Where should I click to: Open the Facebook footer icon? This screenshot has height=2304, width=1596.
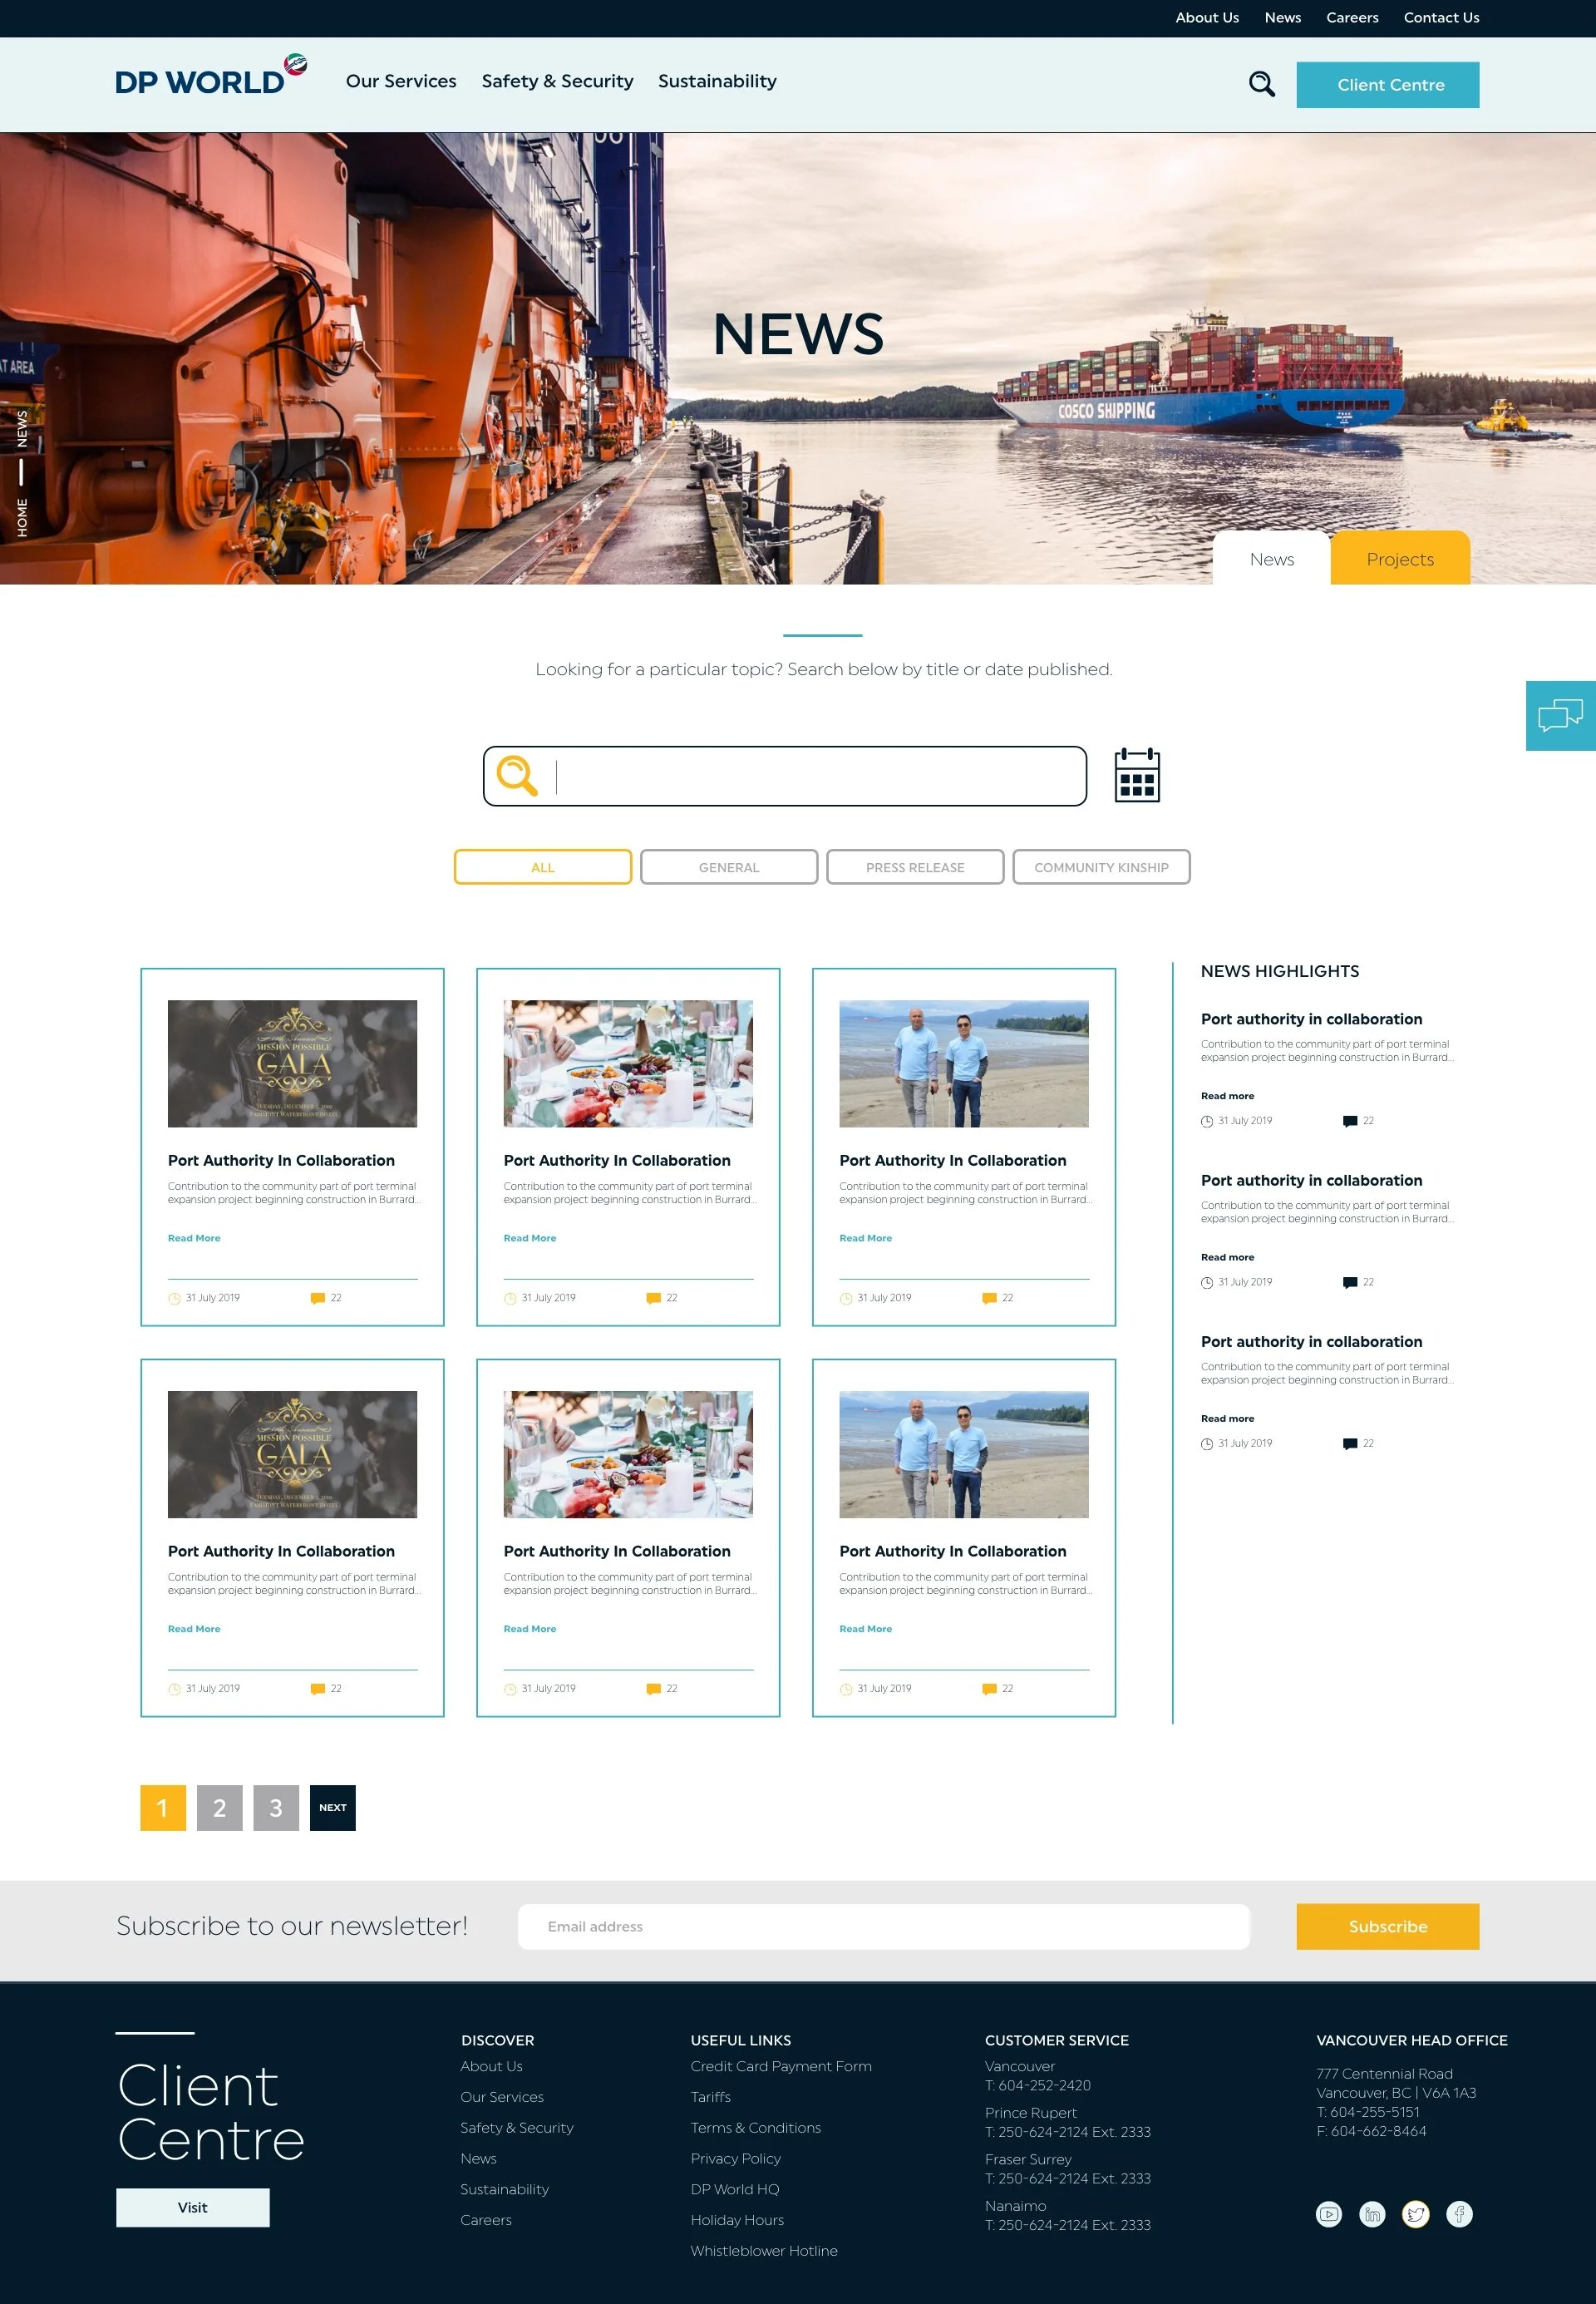click(x=1459, y=2214)
